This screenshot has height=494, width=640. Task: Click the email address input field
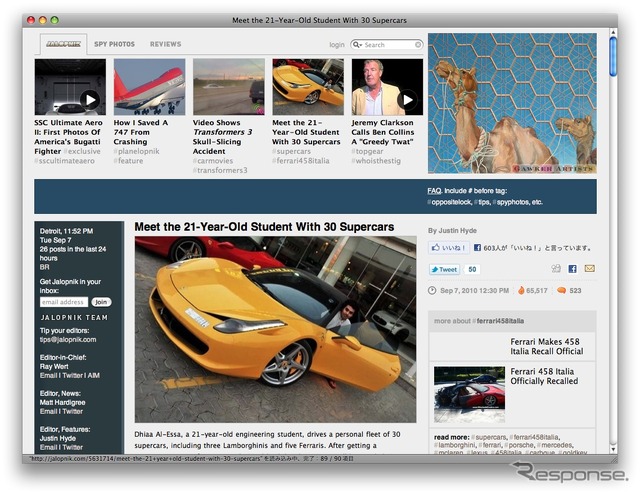point(64,302)
